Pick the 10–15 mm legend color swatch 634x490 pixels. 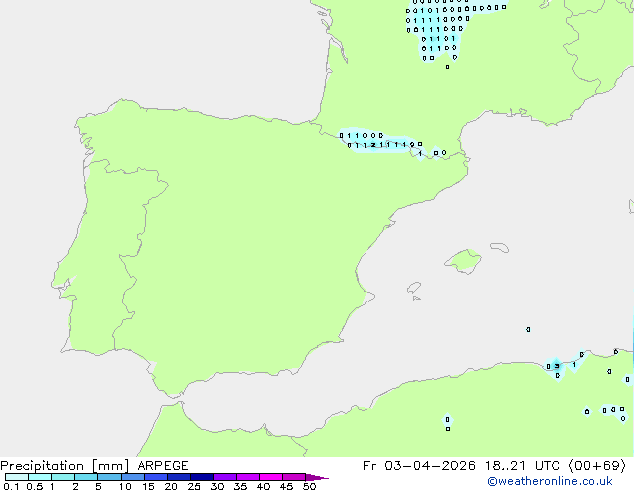pyautogui.click(x=132, y=477)
